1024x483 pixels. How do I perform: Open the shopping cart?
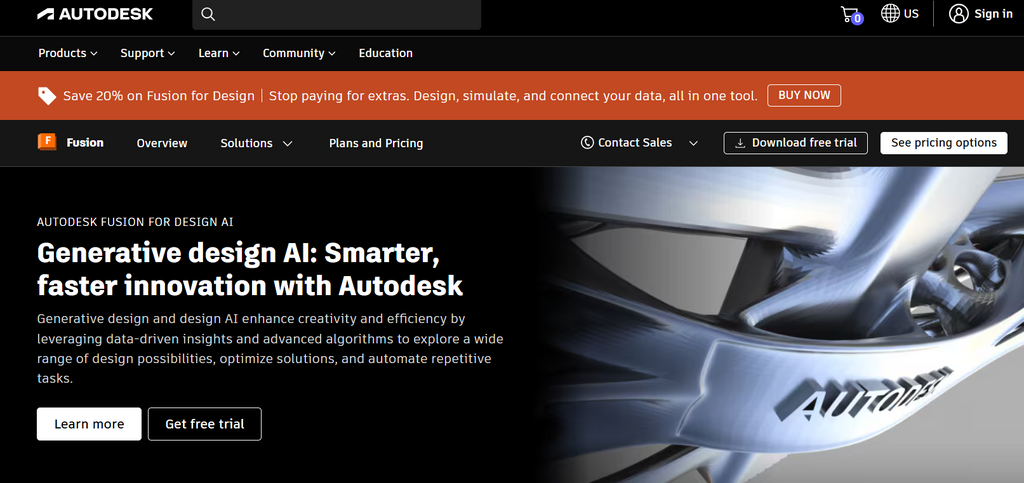(851, 14)
